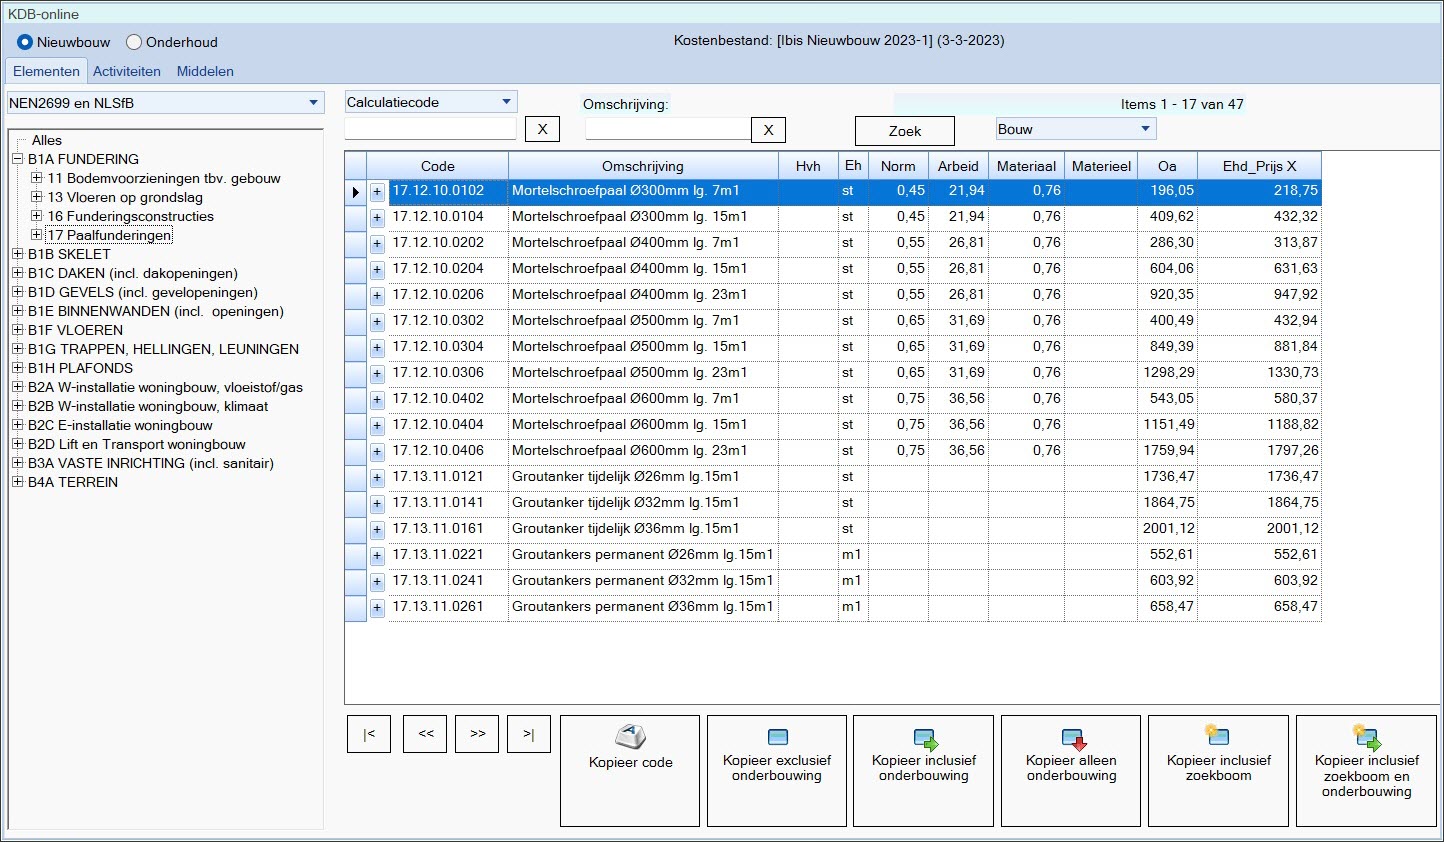Sort by the Code column header
The width and height of the screenshot is (1444, 842).
tap(438, 166)
